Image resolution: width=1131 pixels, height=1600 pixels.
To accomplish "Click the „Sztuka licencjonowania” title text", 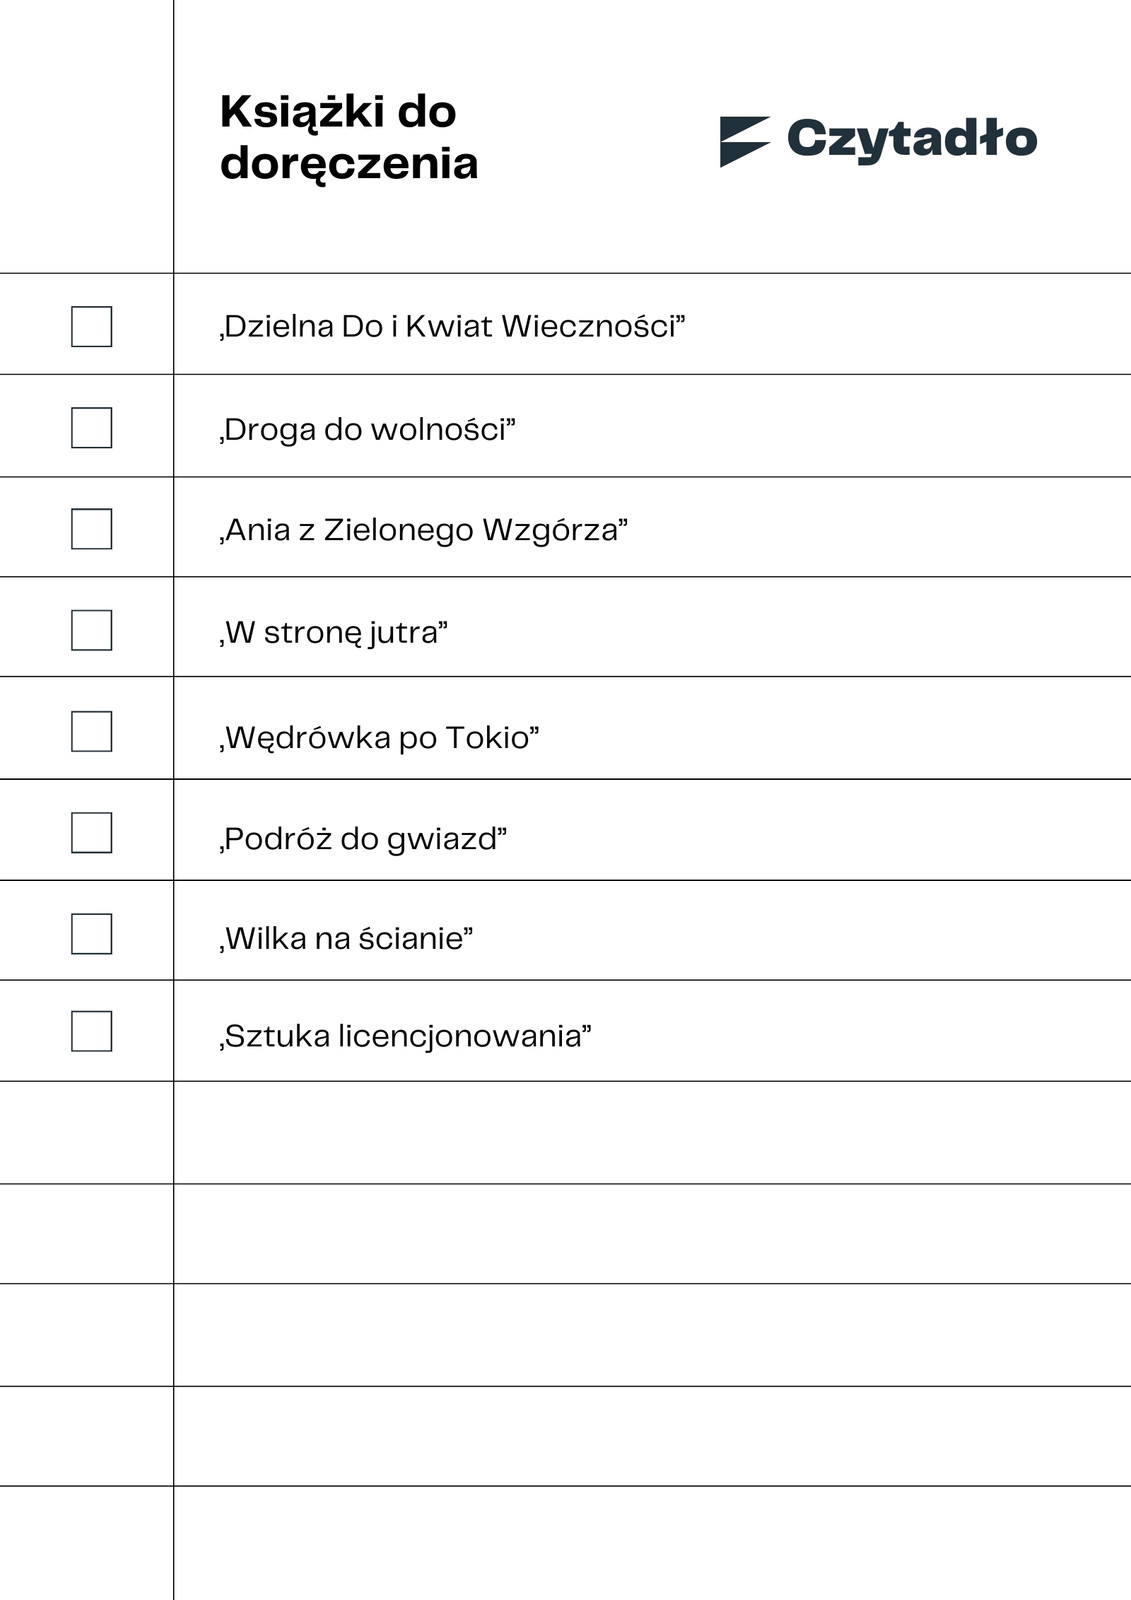I will (405, 1036).
